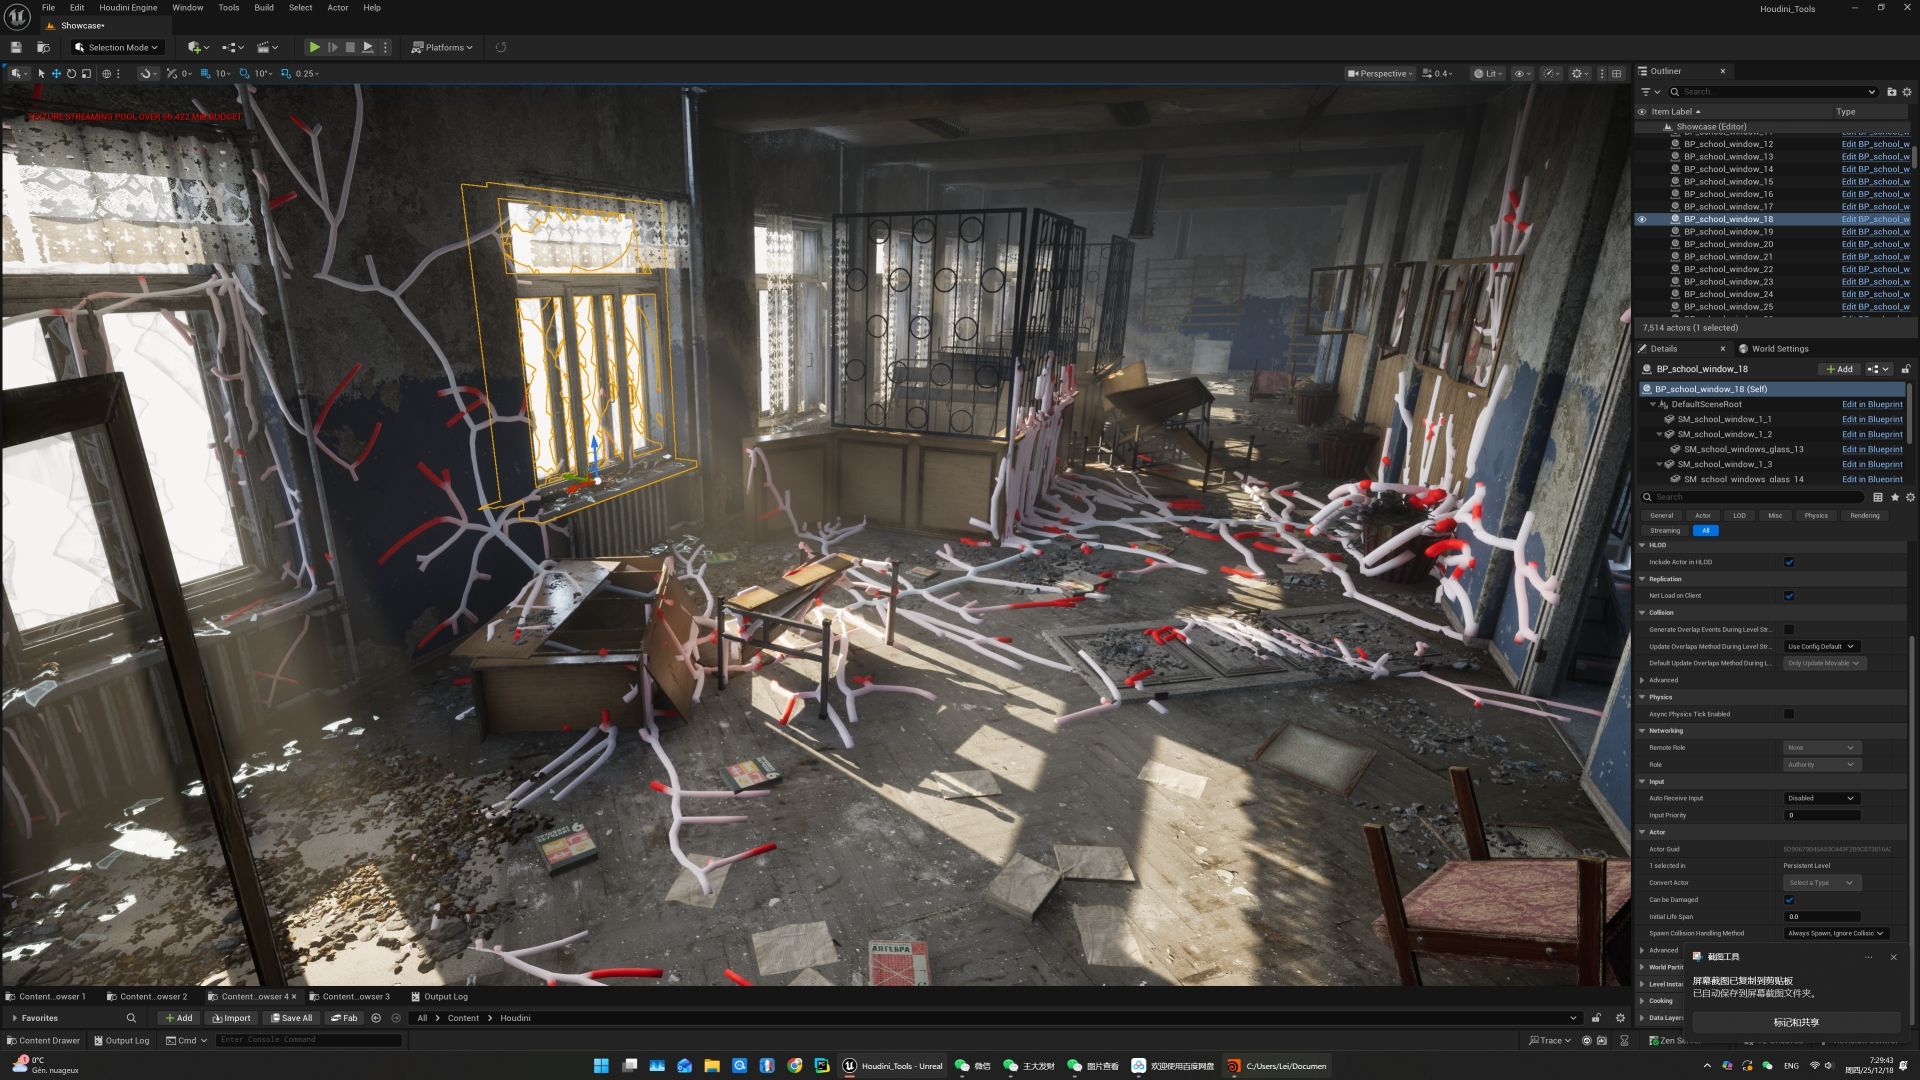
Task: Open the Platforms dropdown
Action: 442,47
